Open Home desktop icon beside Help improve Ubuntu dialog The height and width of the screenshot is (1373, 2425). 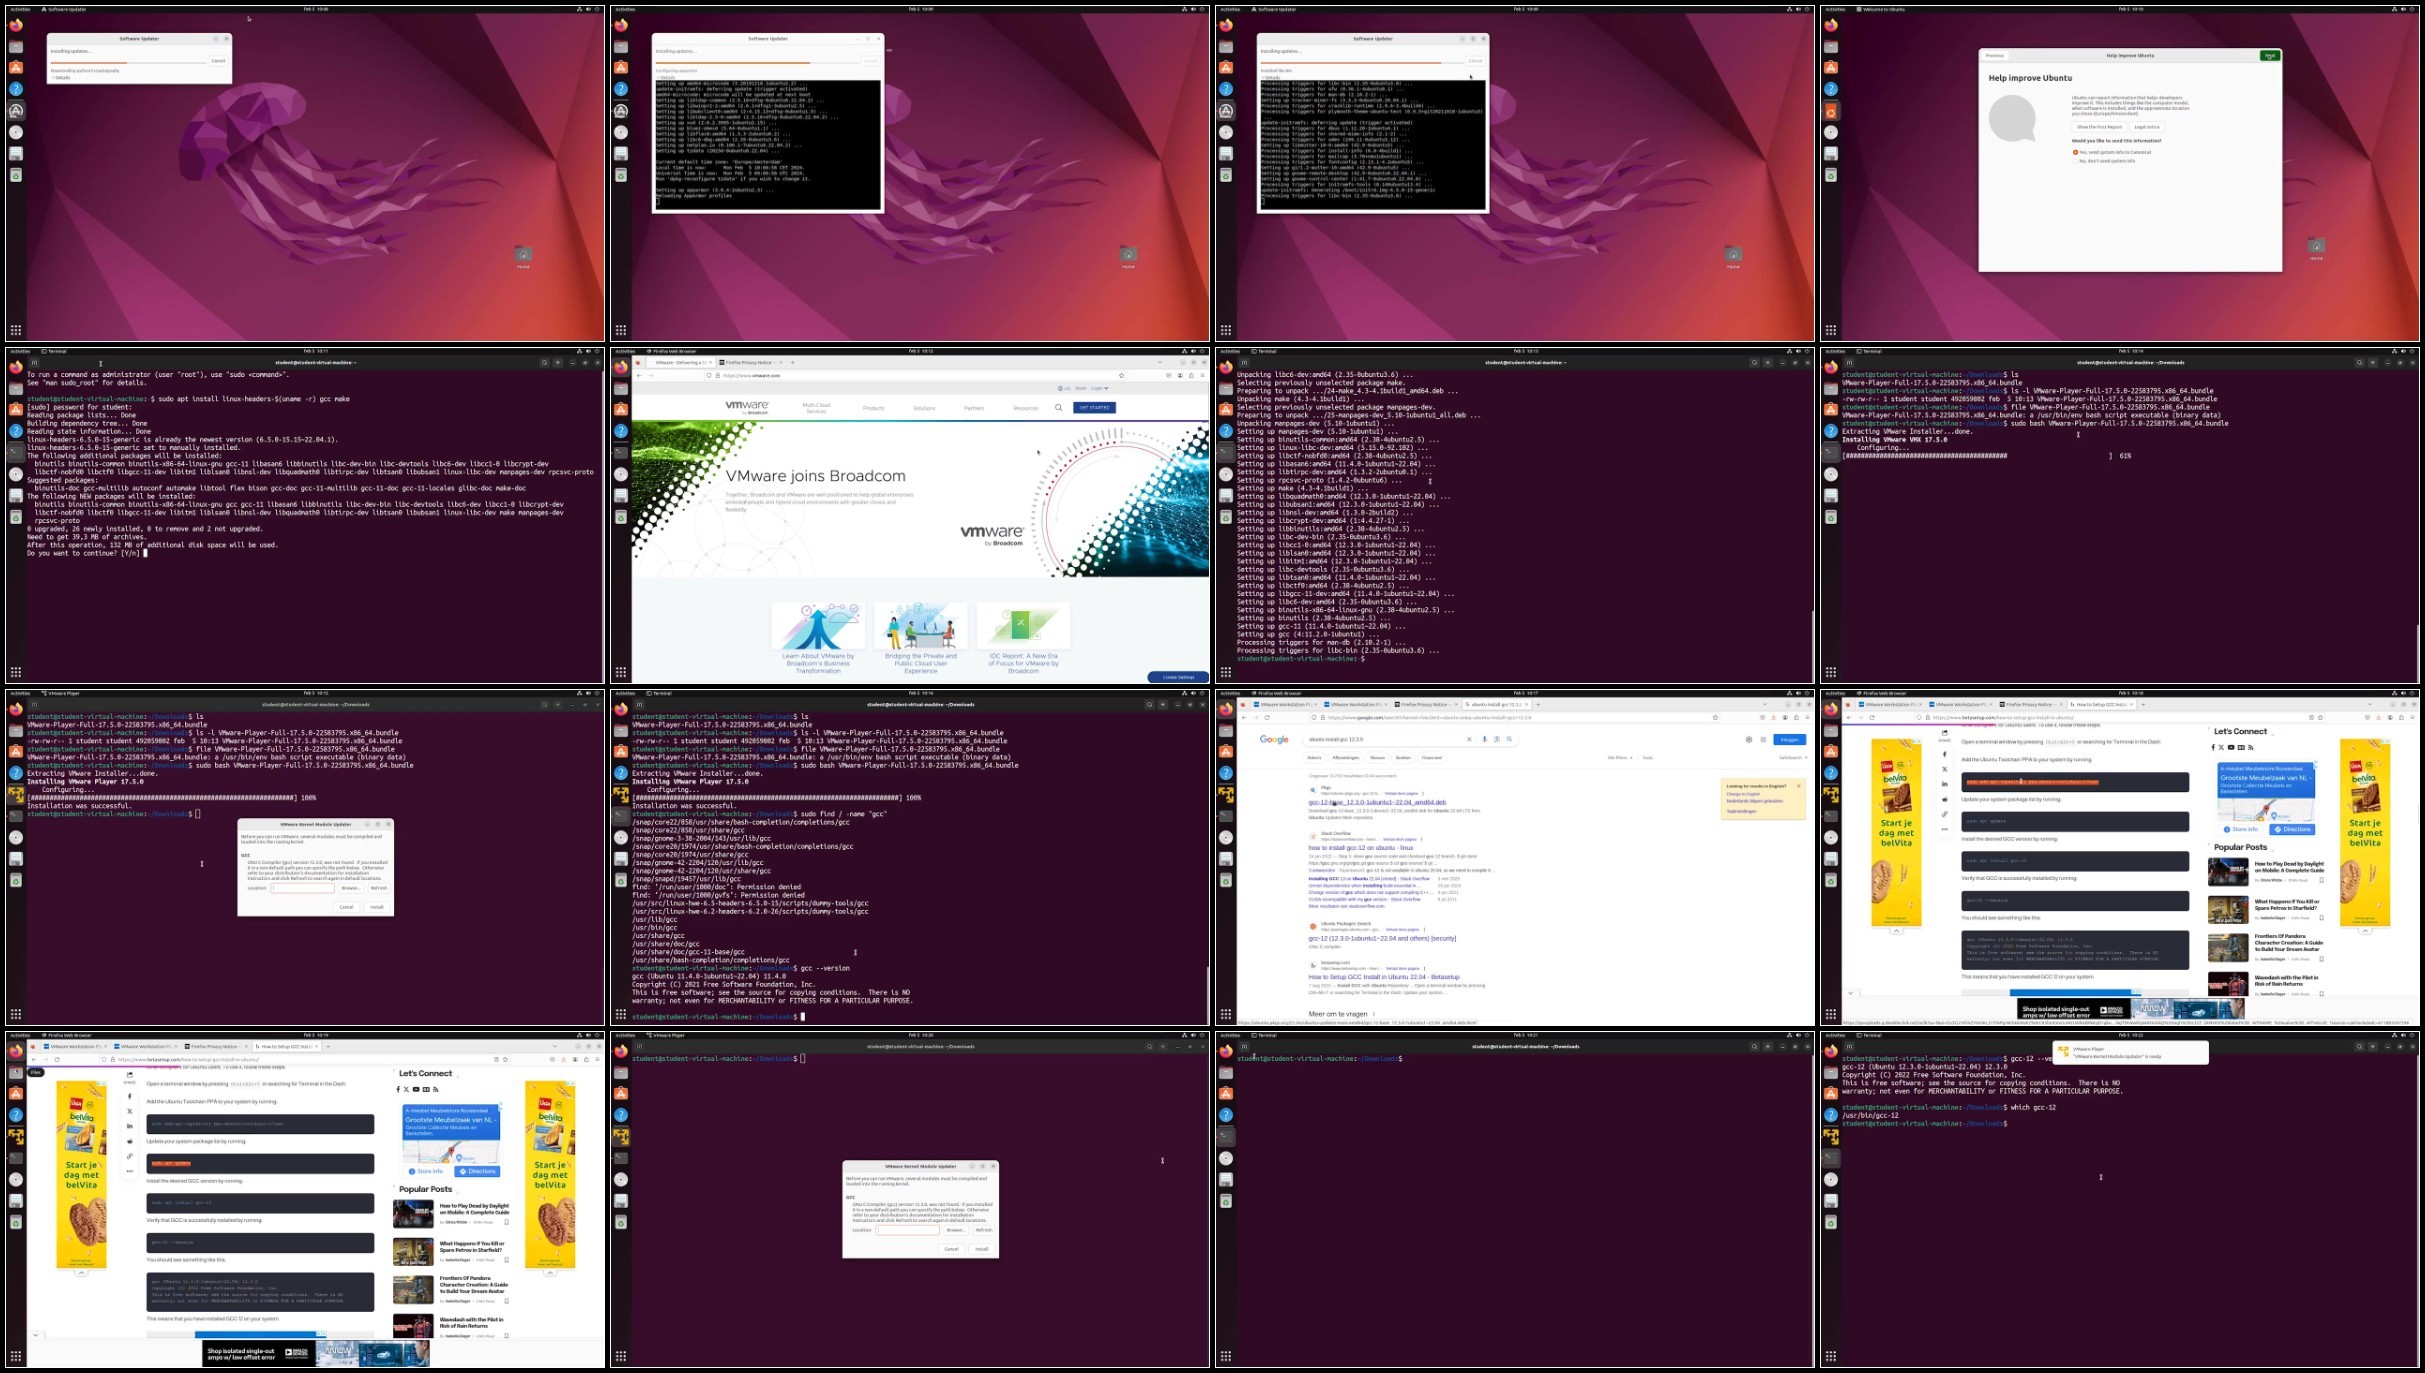(x=2316, y=249)
